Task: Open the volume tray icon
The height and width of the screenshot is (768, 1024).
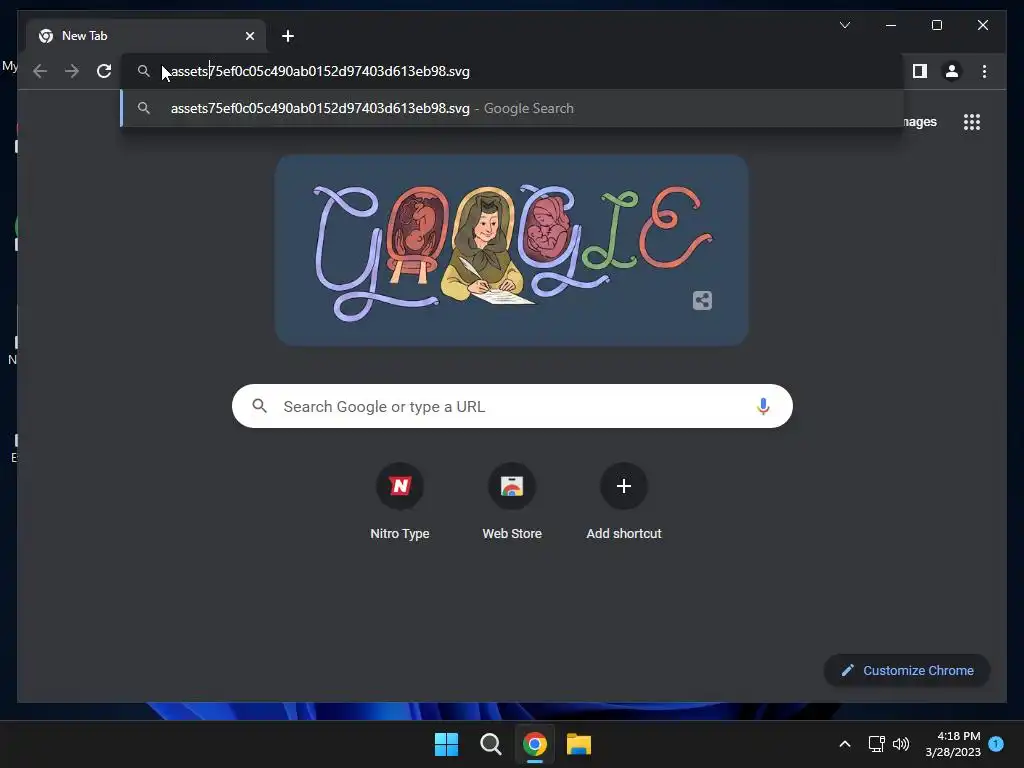Action: coord(901,744)
